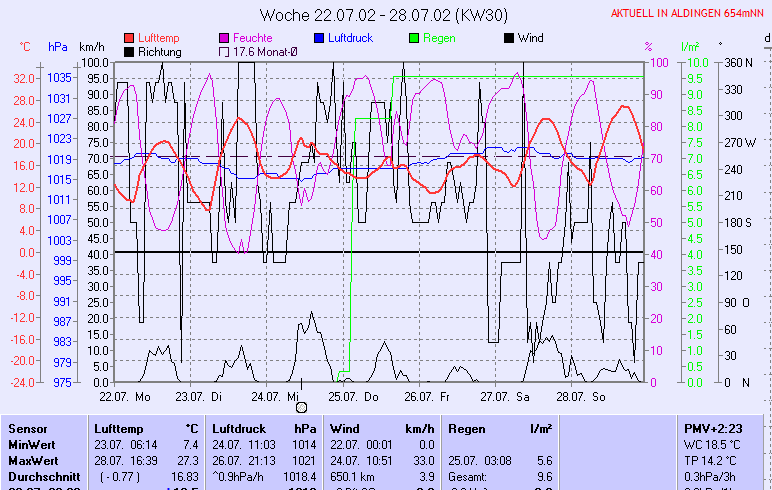
Task: Click the white 17.6 Monat-Ø legend box
Action: (x=224, y=51)
